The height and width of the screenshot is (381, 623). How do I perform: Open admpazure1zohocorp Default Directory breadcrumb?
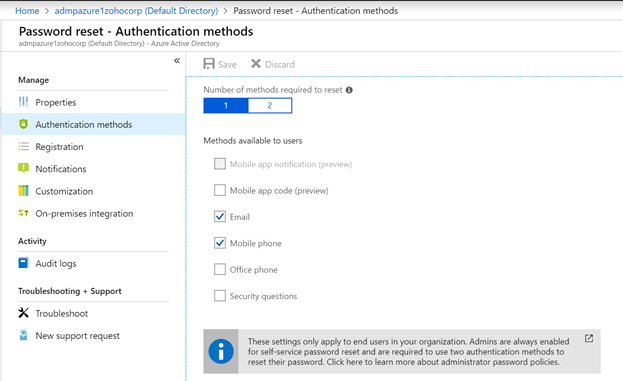point(136,11)
